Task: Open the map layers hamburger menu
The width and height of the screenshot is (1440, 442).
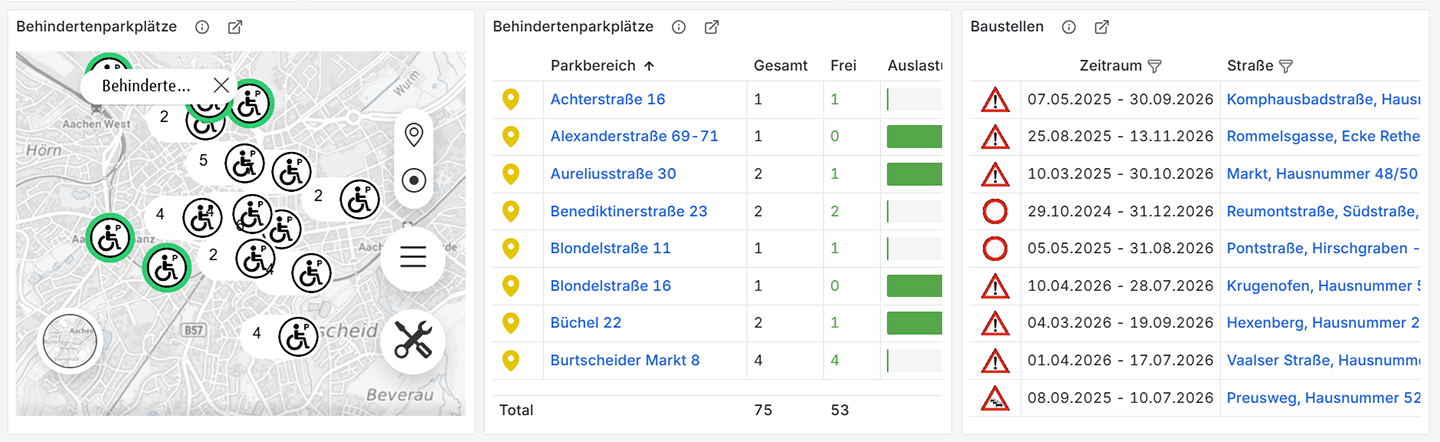Action: pos(412,257)
